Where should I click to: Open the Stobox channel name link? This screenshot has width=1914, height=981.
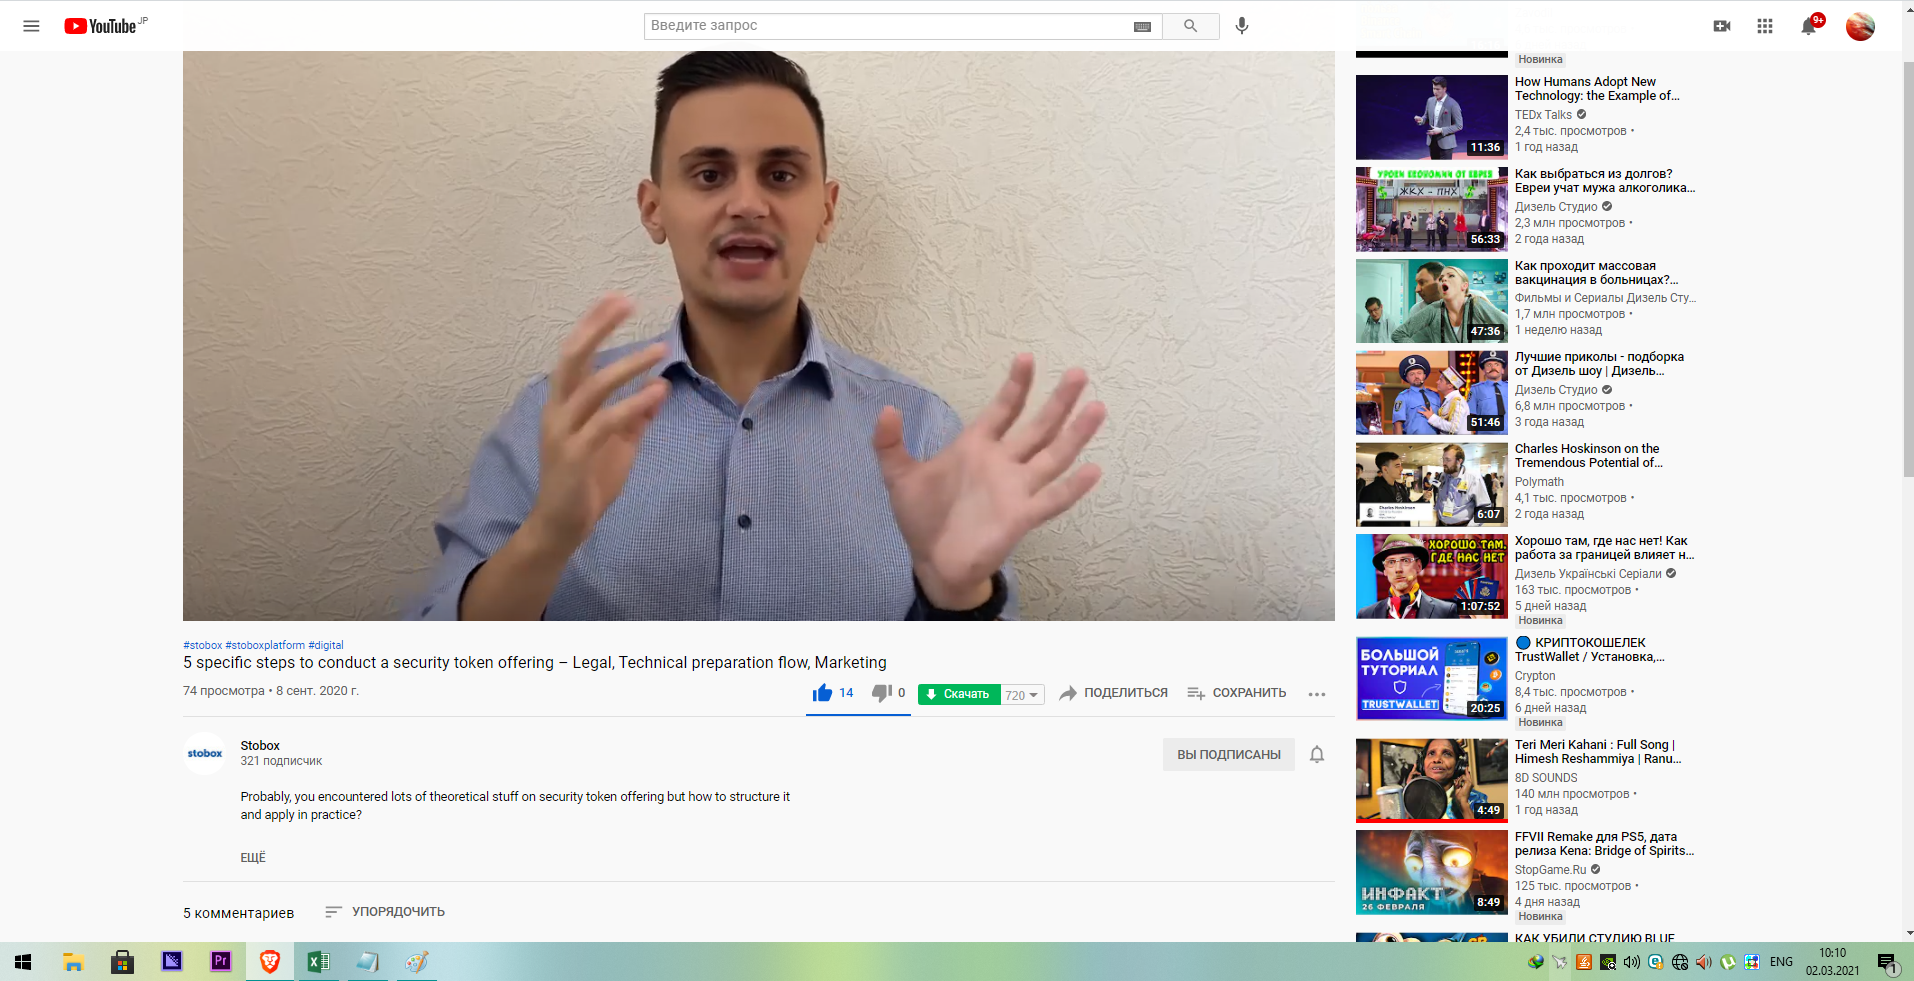tap(260, 746)
